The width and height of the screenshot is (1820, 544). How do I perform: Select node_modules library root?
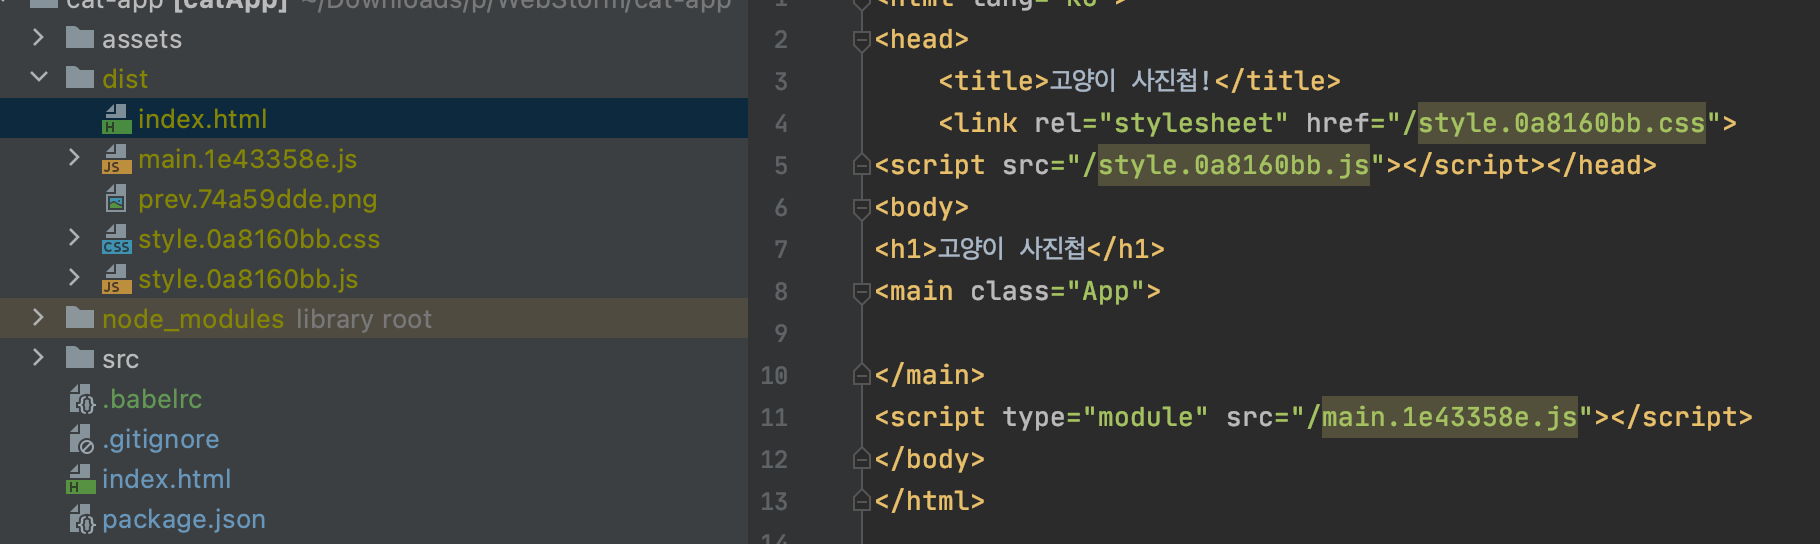[x=267, y=319]
